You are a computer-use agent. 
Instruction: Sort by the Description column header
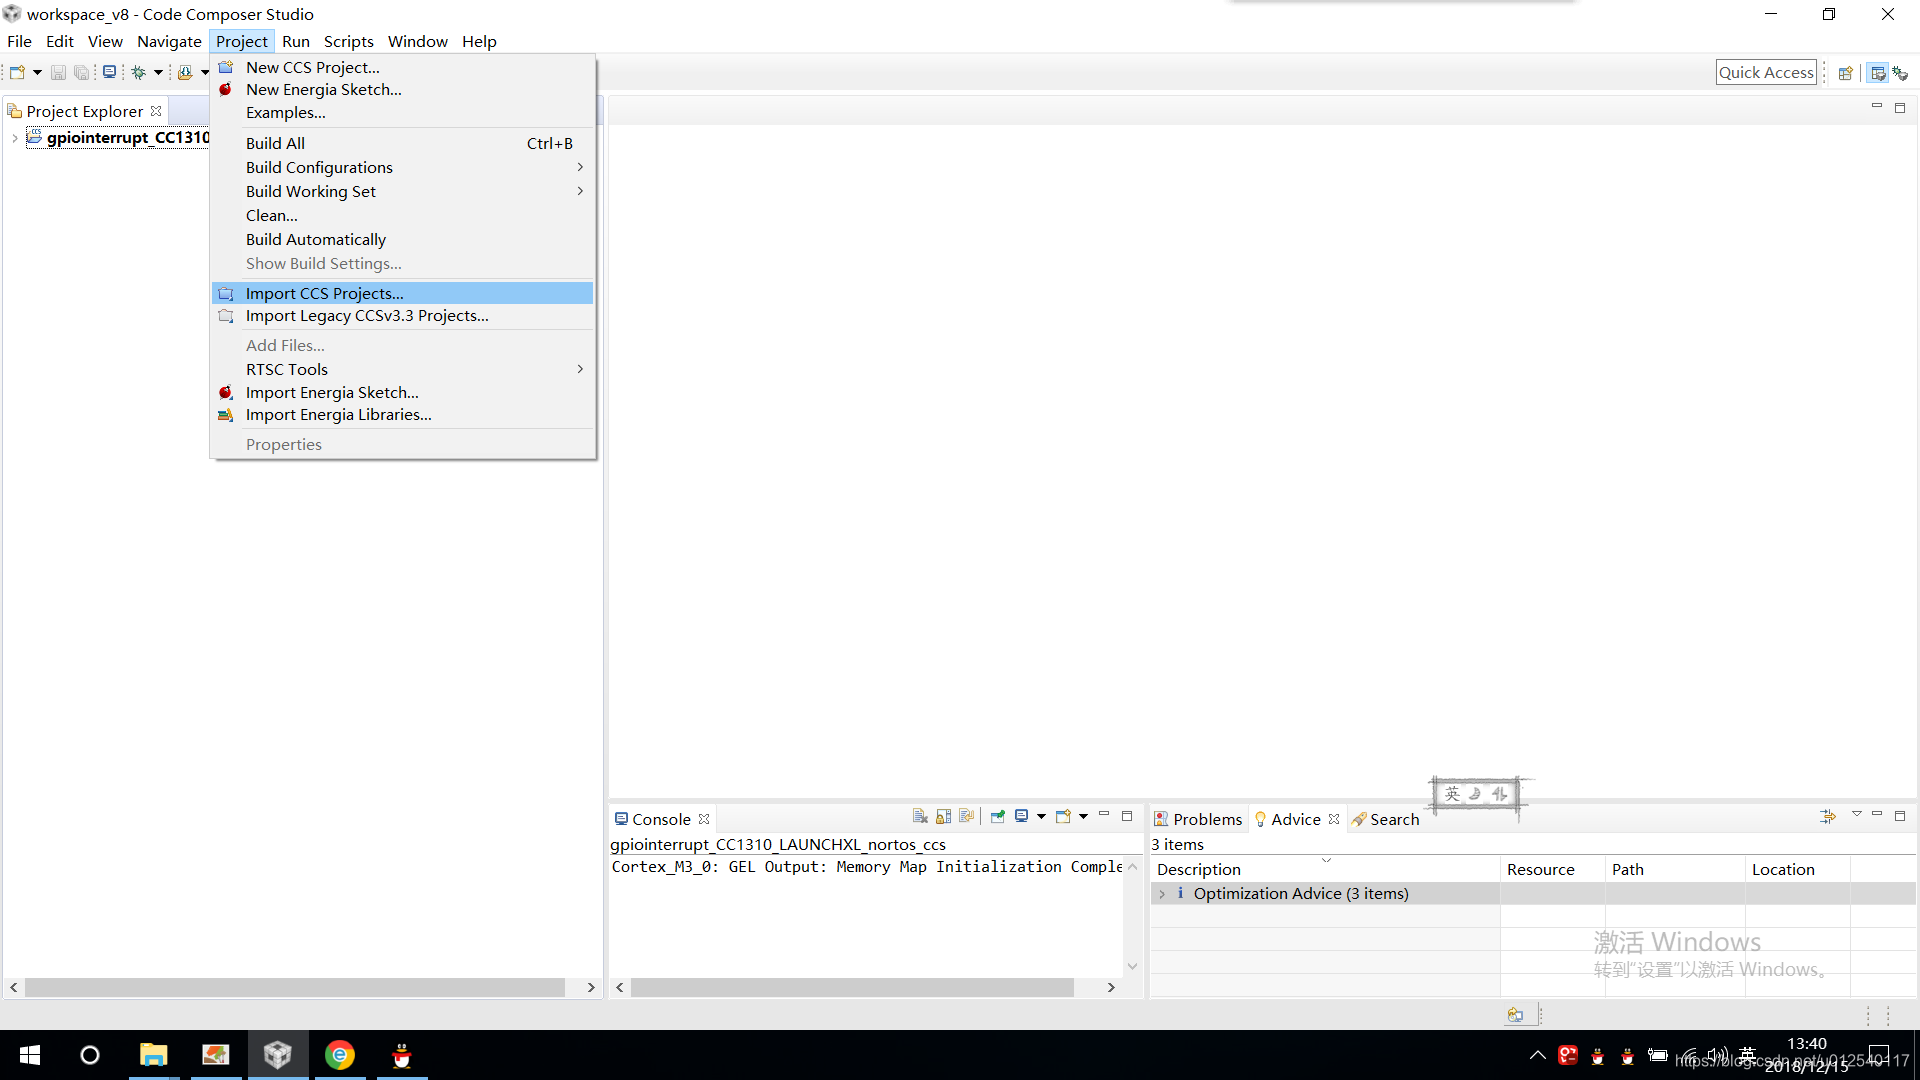pos(1324,869)
